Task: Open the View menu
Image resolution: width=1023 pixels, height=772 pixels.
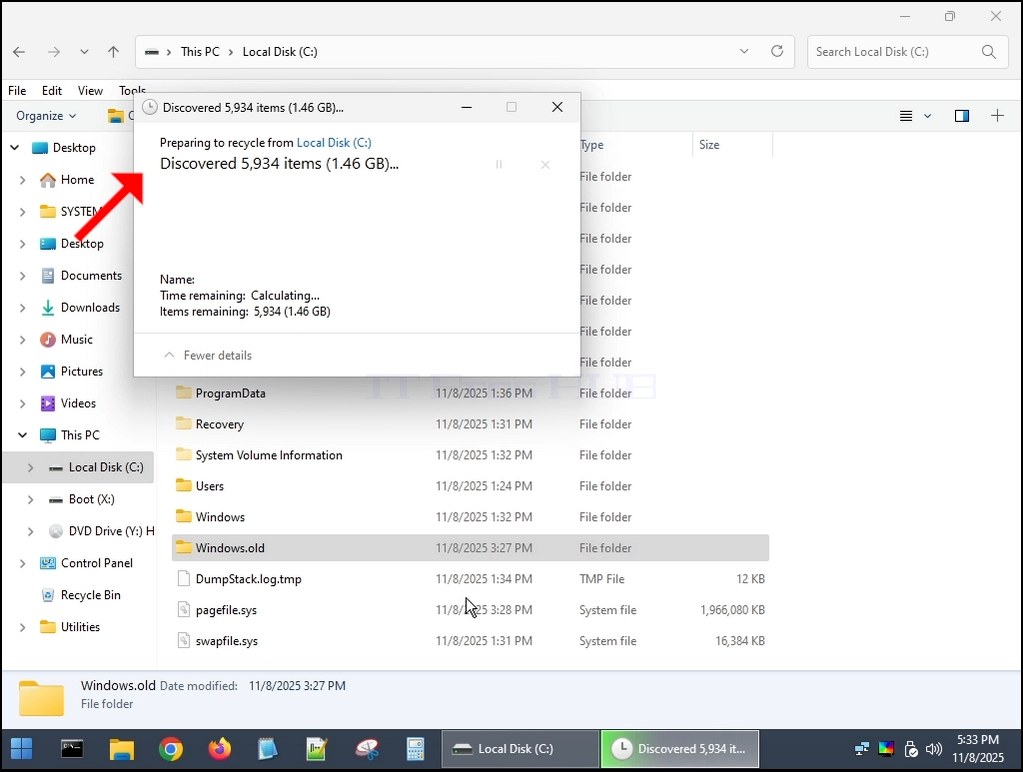Action: [x=90, y=91]
